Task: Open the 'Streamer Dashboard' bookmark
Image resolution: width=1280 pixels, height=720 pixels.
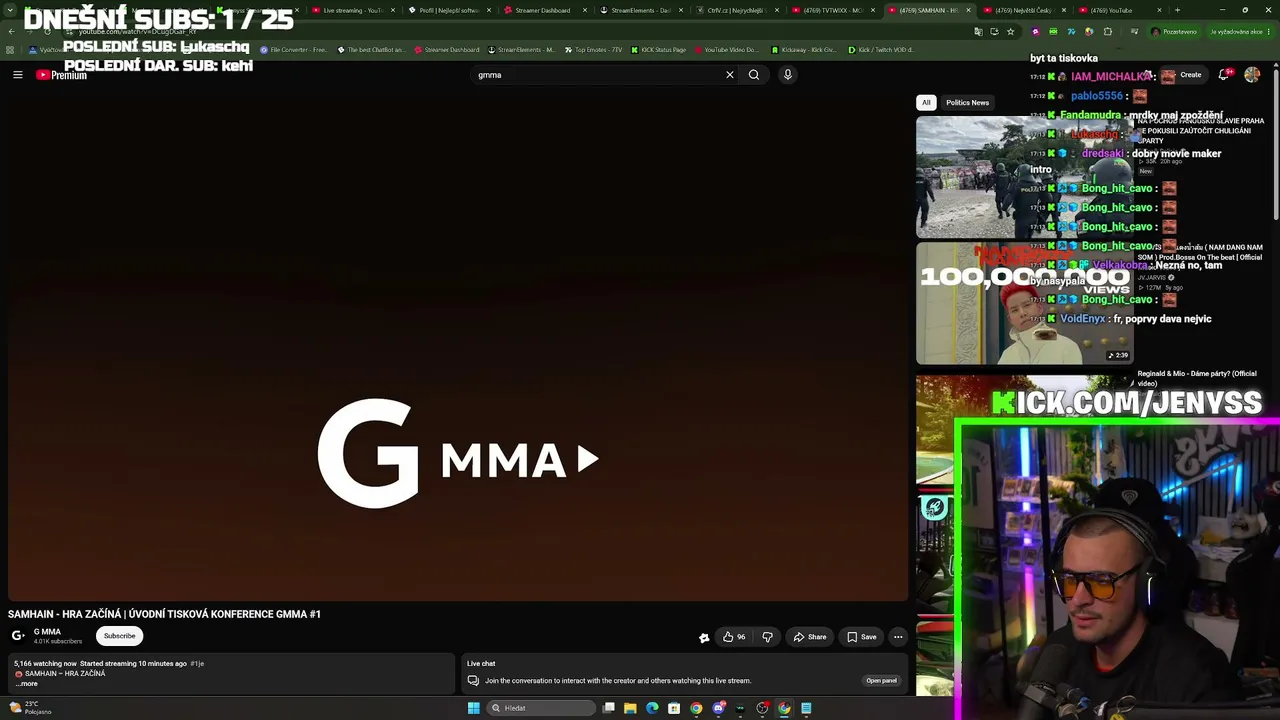Action: click(x=447, y=49)
